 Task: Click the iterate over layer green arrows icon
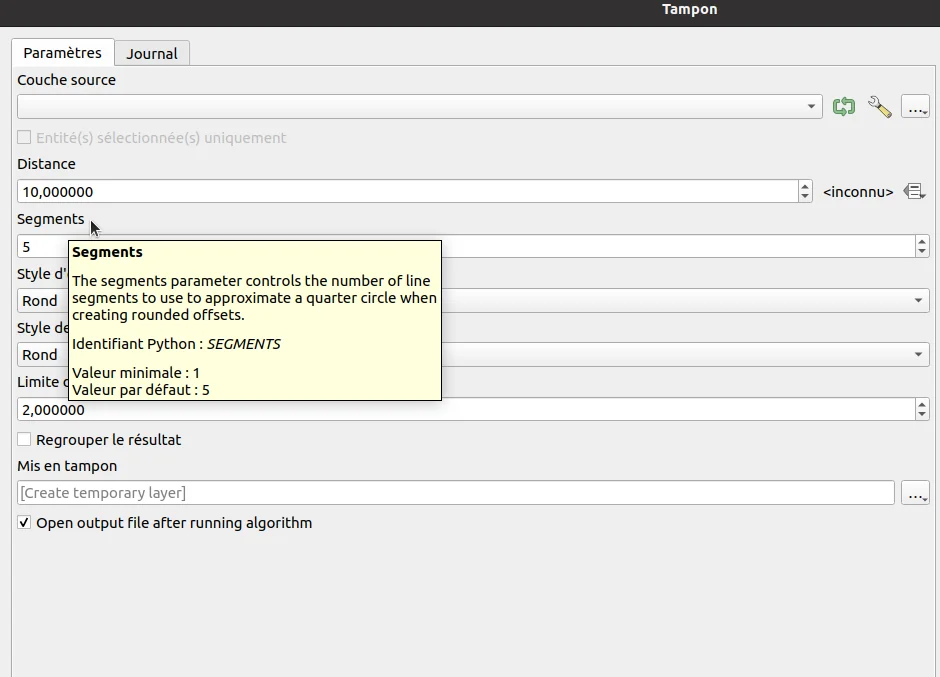point(844,107)
